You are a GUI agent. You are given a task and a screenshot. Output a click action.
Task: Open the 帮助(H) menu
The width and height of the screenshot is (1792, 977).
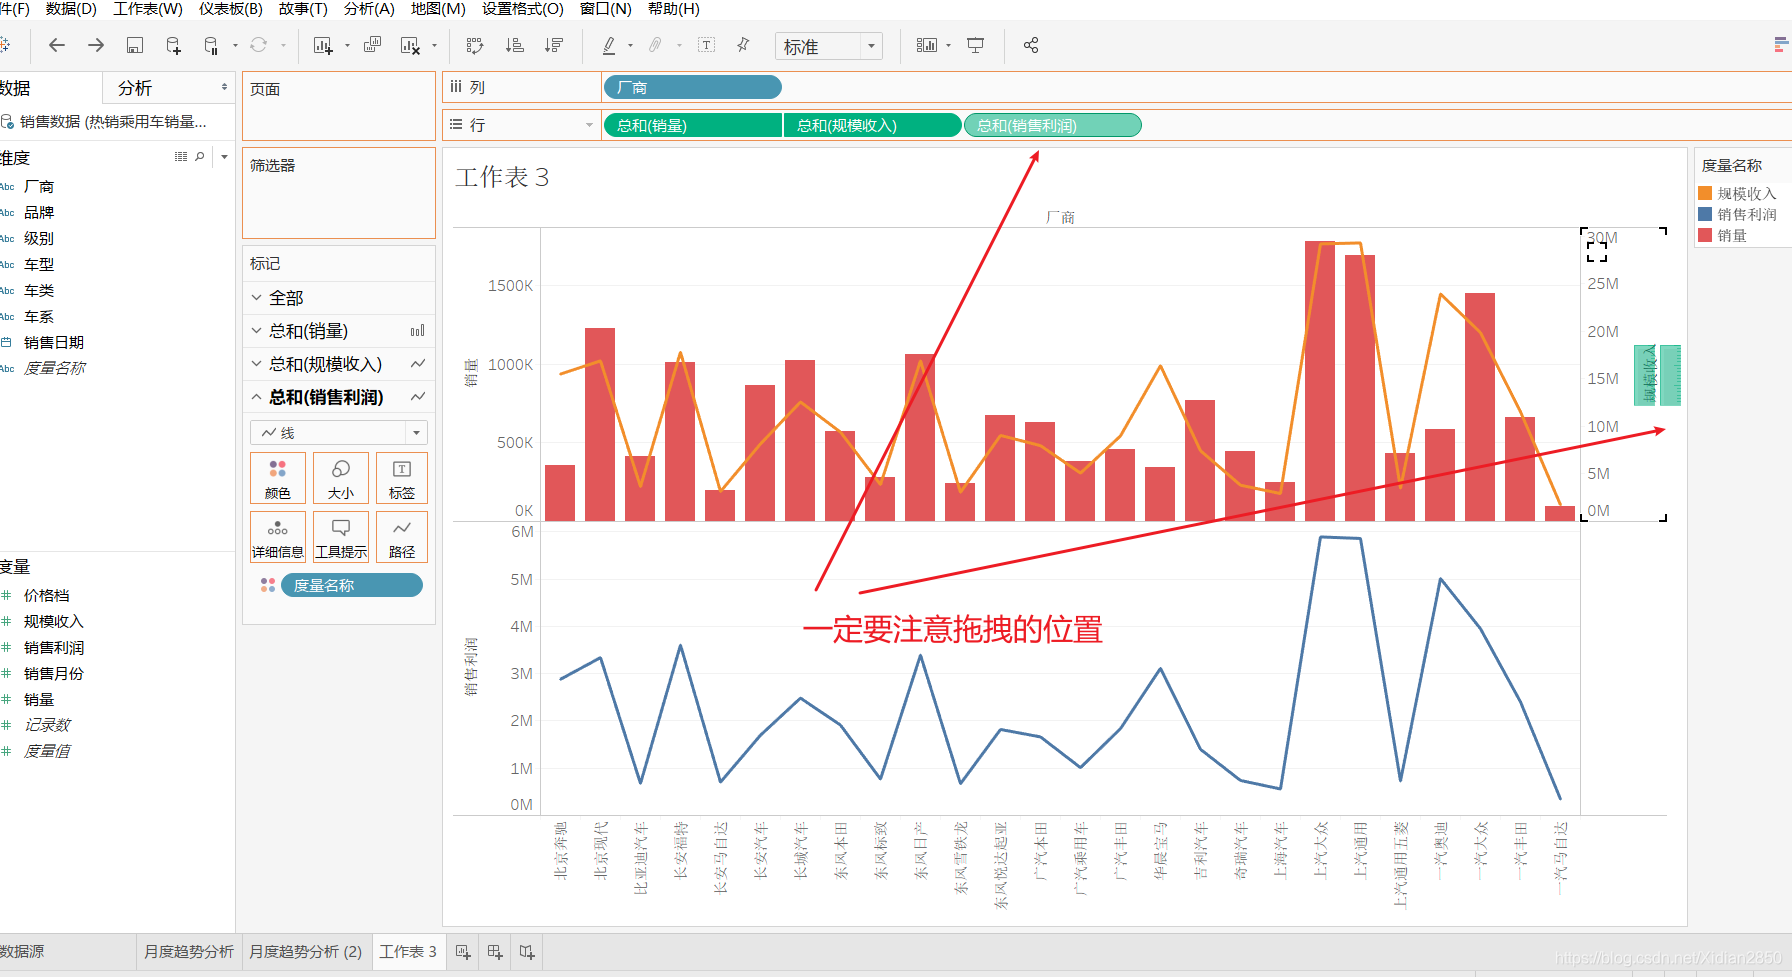pos(674,9)
